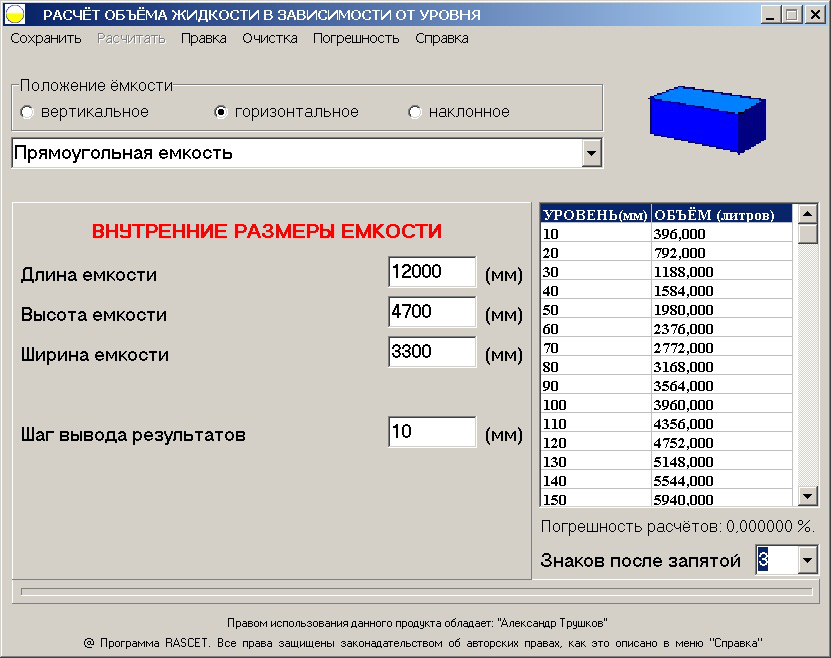Open the "Знаков после запятой" dropdown
831x658 pixels.
(806, 561)
